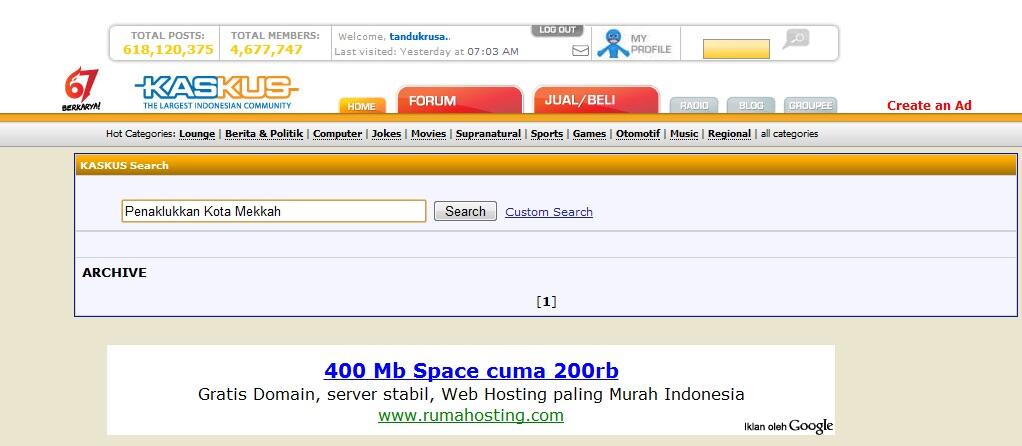This screenshot has height=446, width=1022.
Task: Click the TOTAL POSTS count 618,120,375
Action: pyautogui.click(x=168, y=50)
